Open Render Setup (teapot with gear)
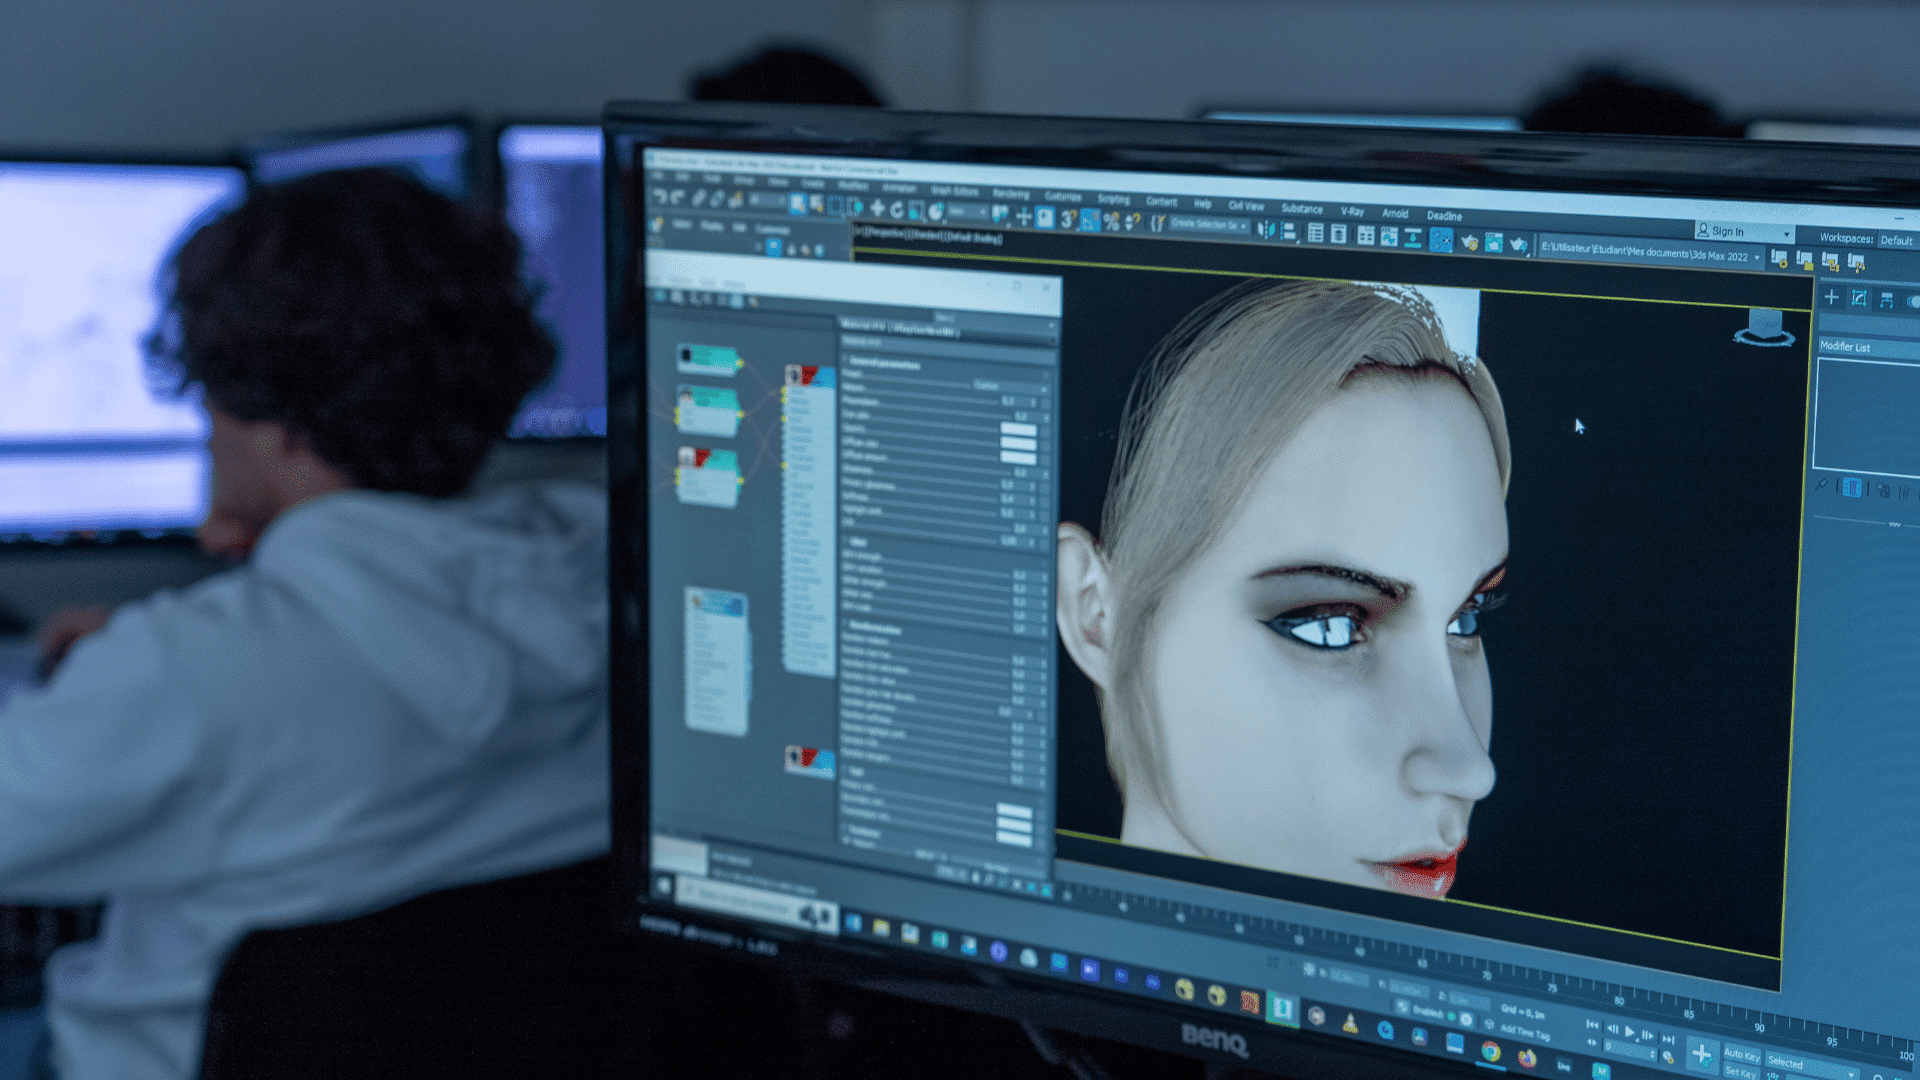The height and width of the screenshot is (1080, 1920). click(x=1469, y=242)
